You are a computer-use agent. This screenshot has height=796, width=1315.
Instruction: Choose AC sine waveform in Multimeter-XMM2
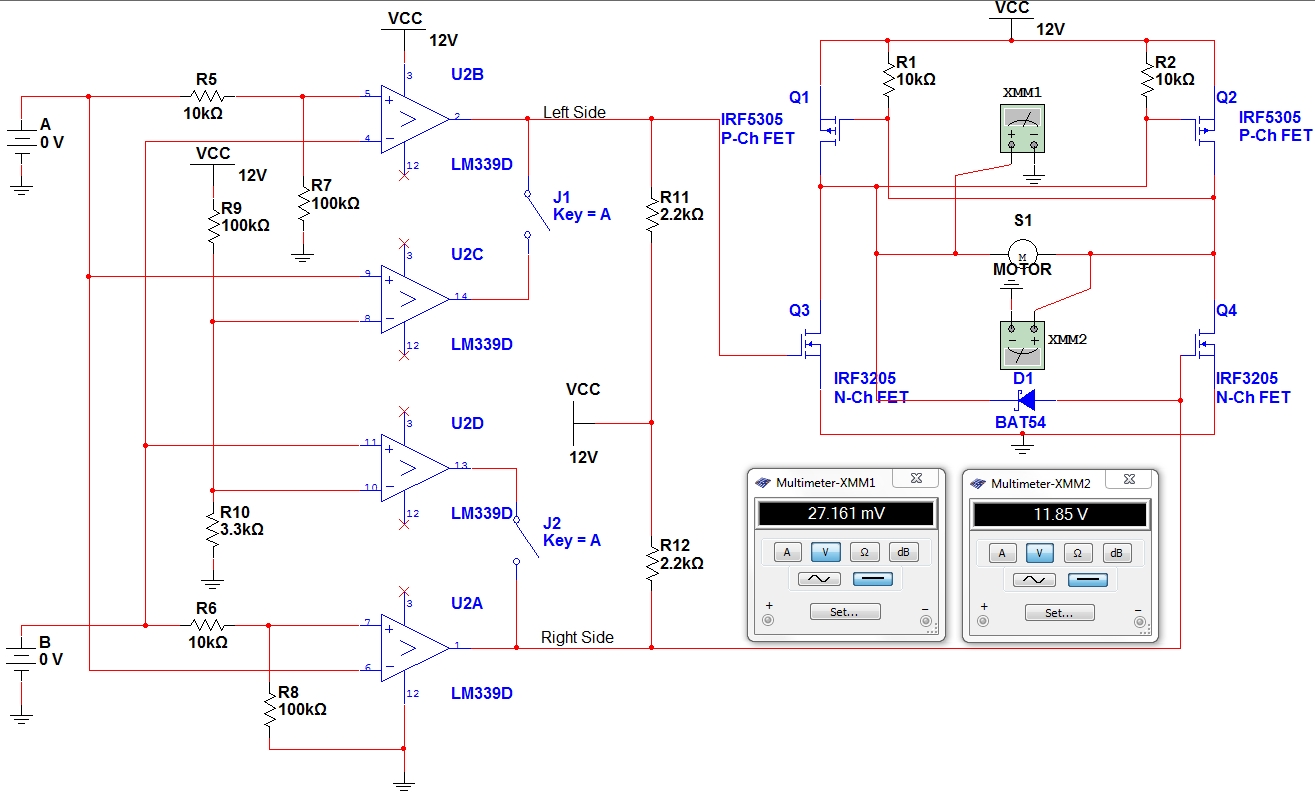point(1033,579)
